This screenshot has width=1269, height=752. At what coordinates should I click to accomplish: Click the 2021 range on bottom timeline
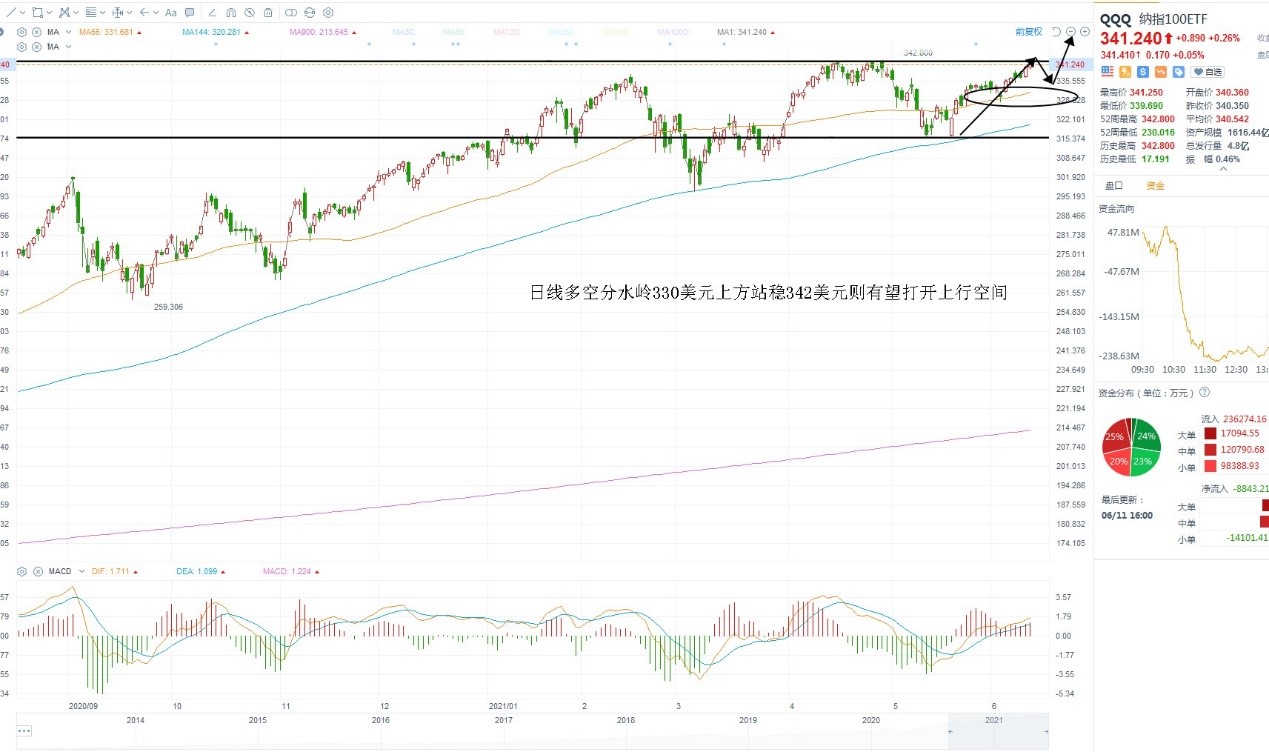point(993,720)
